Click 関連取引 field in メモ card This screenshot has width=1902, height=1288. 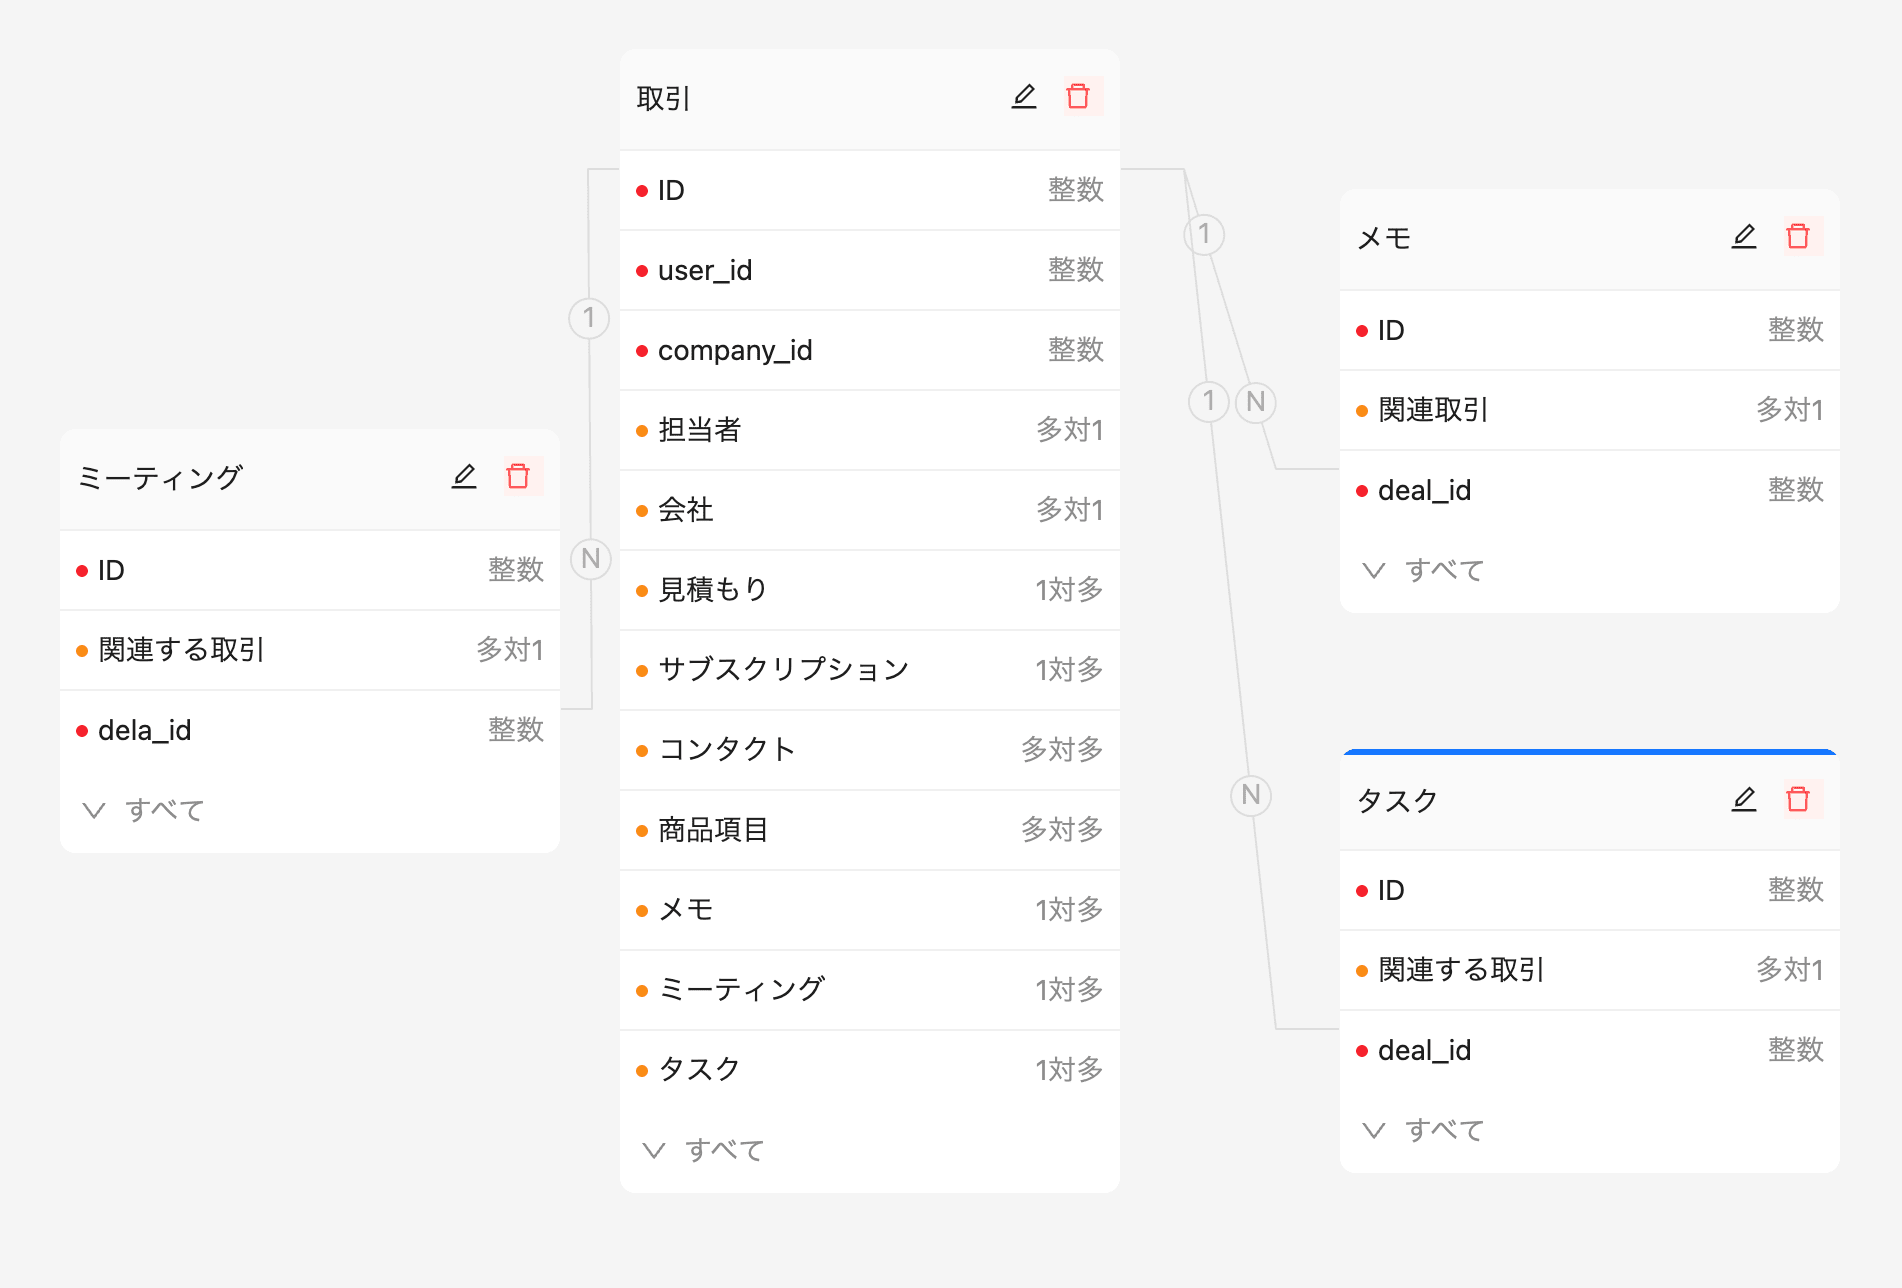[1590, 410]
